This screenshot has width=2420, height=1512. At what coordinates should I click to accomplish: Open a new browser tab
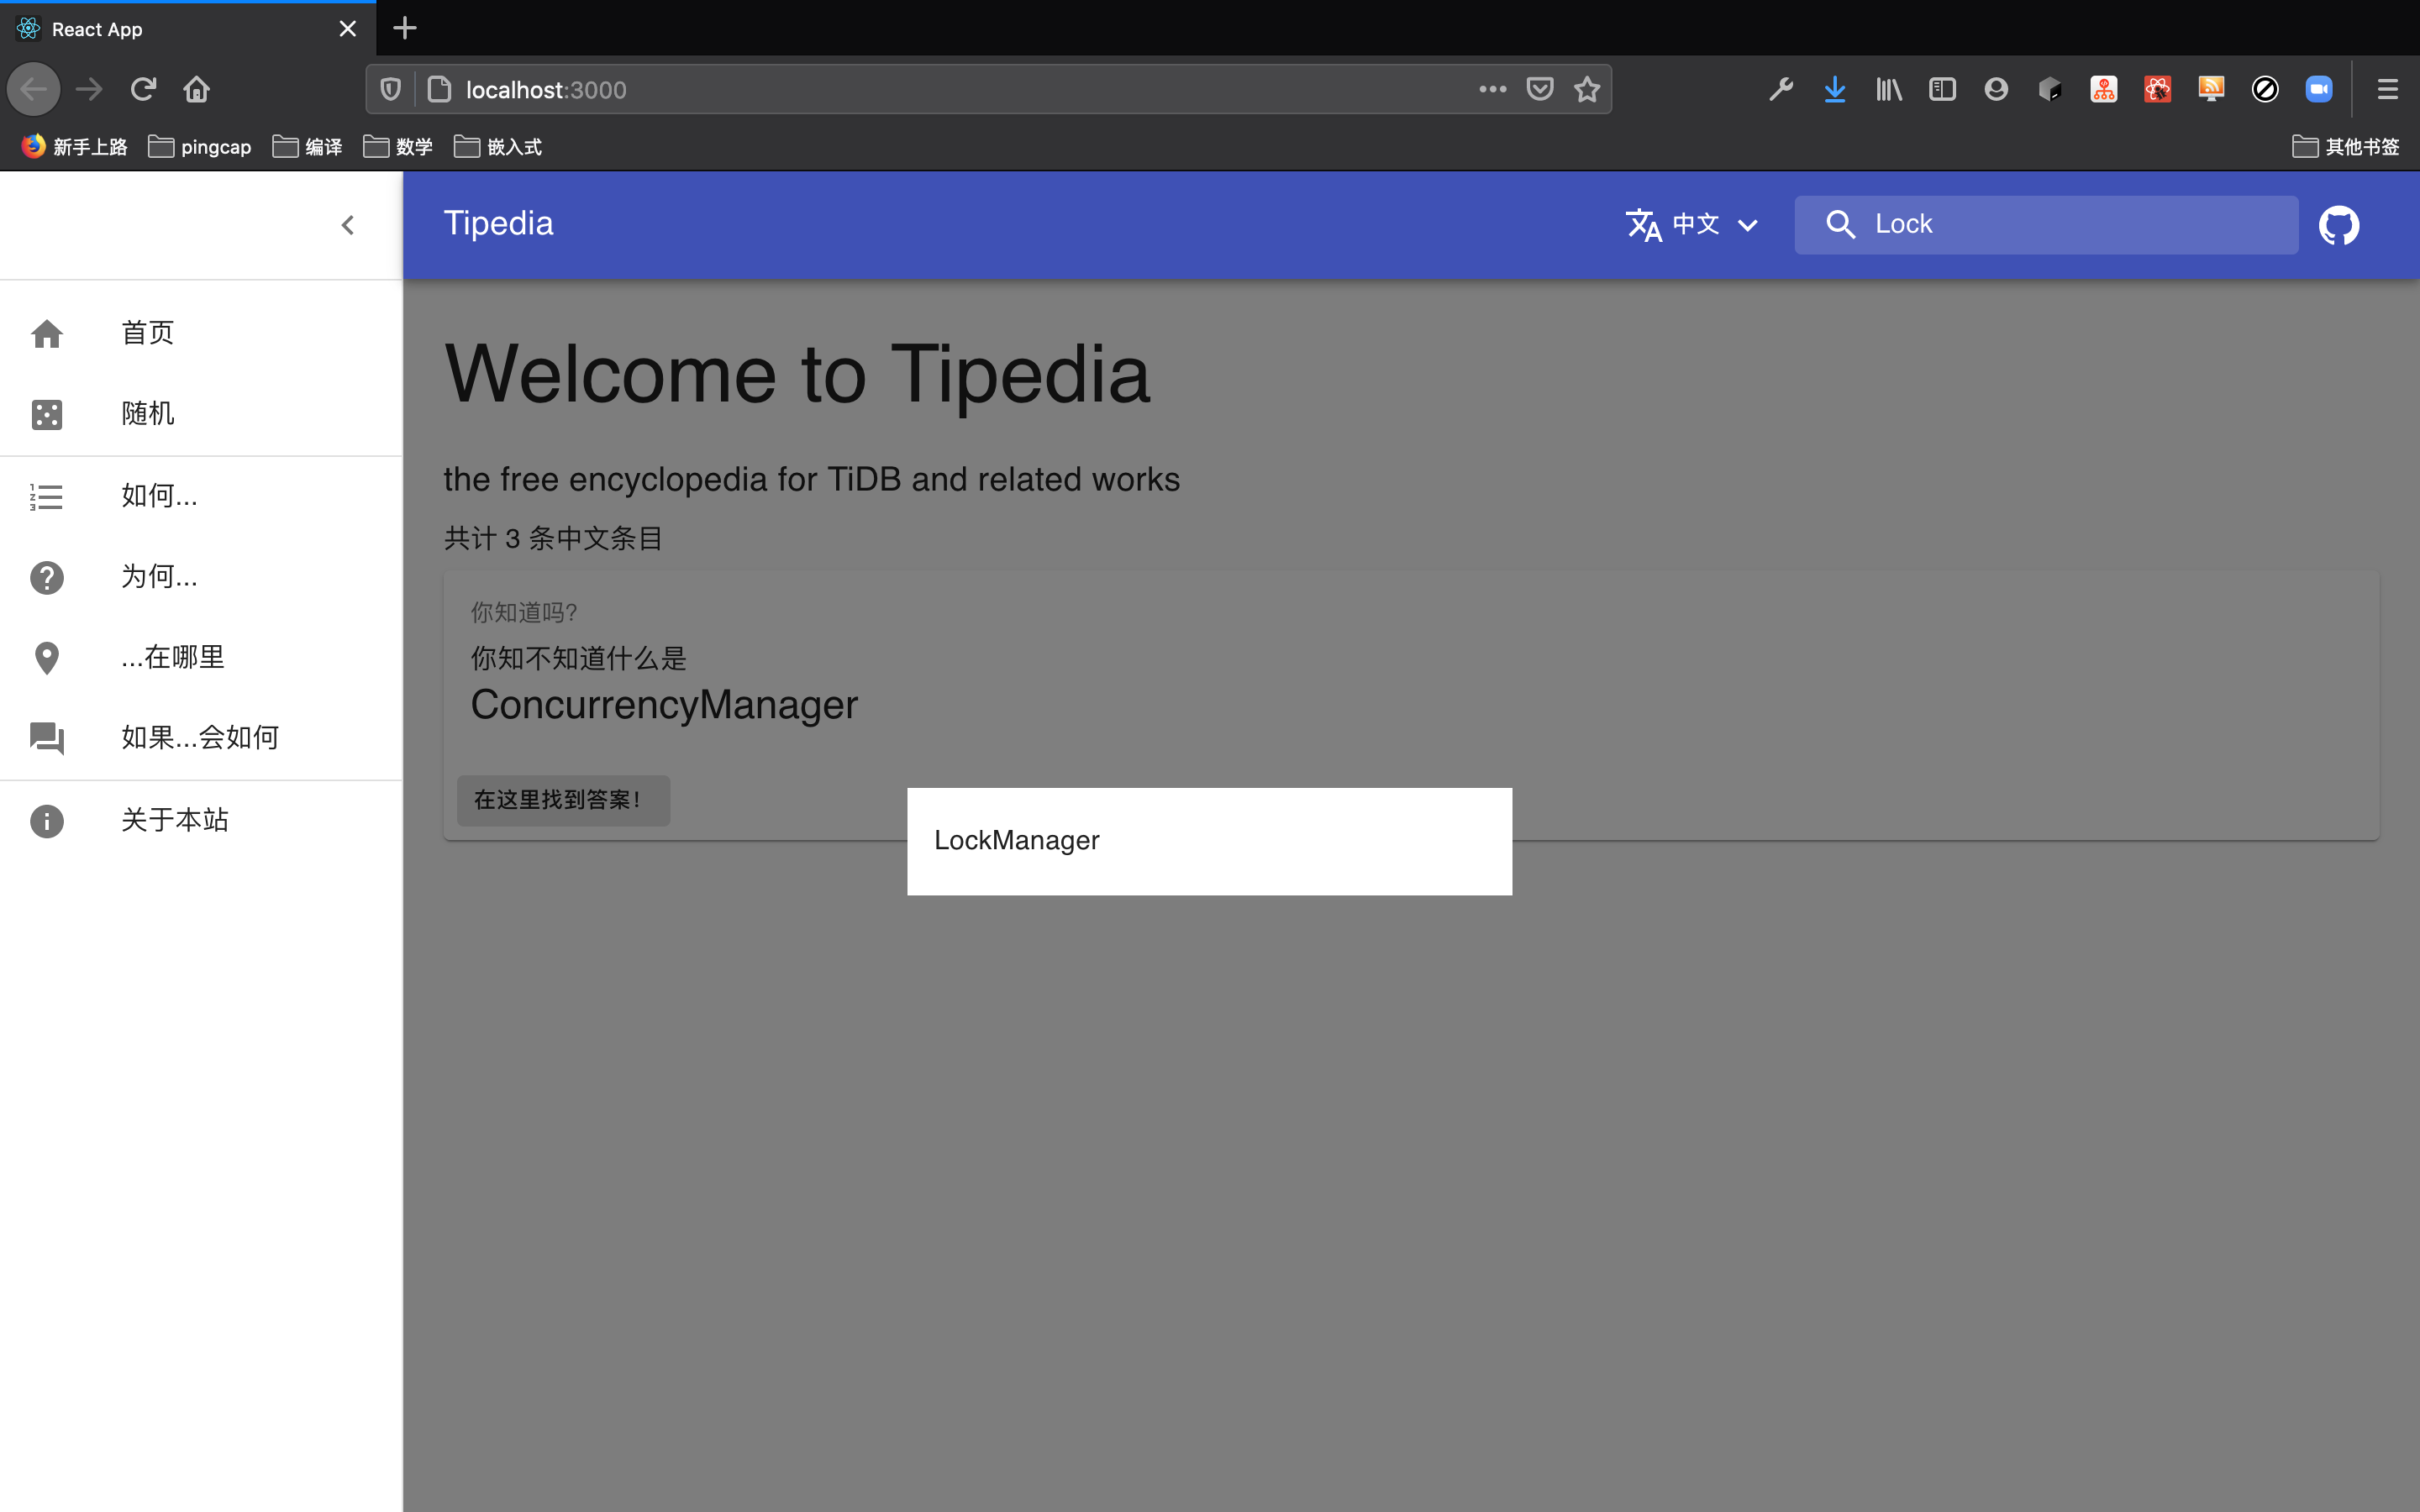click(x=404, y=28)
